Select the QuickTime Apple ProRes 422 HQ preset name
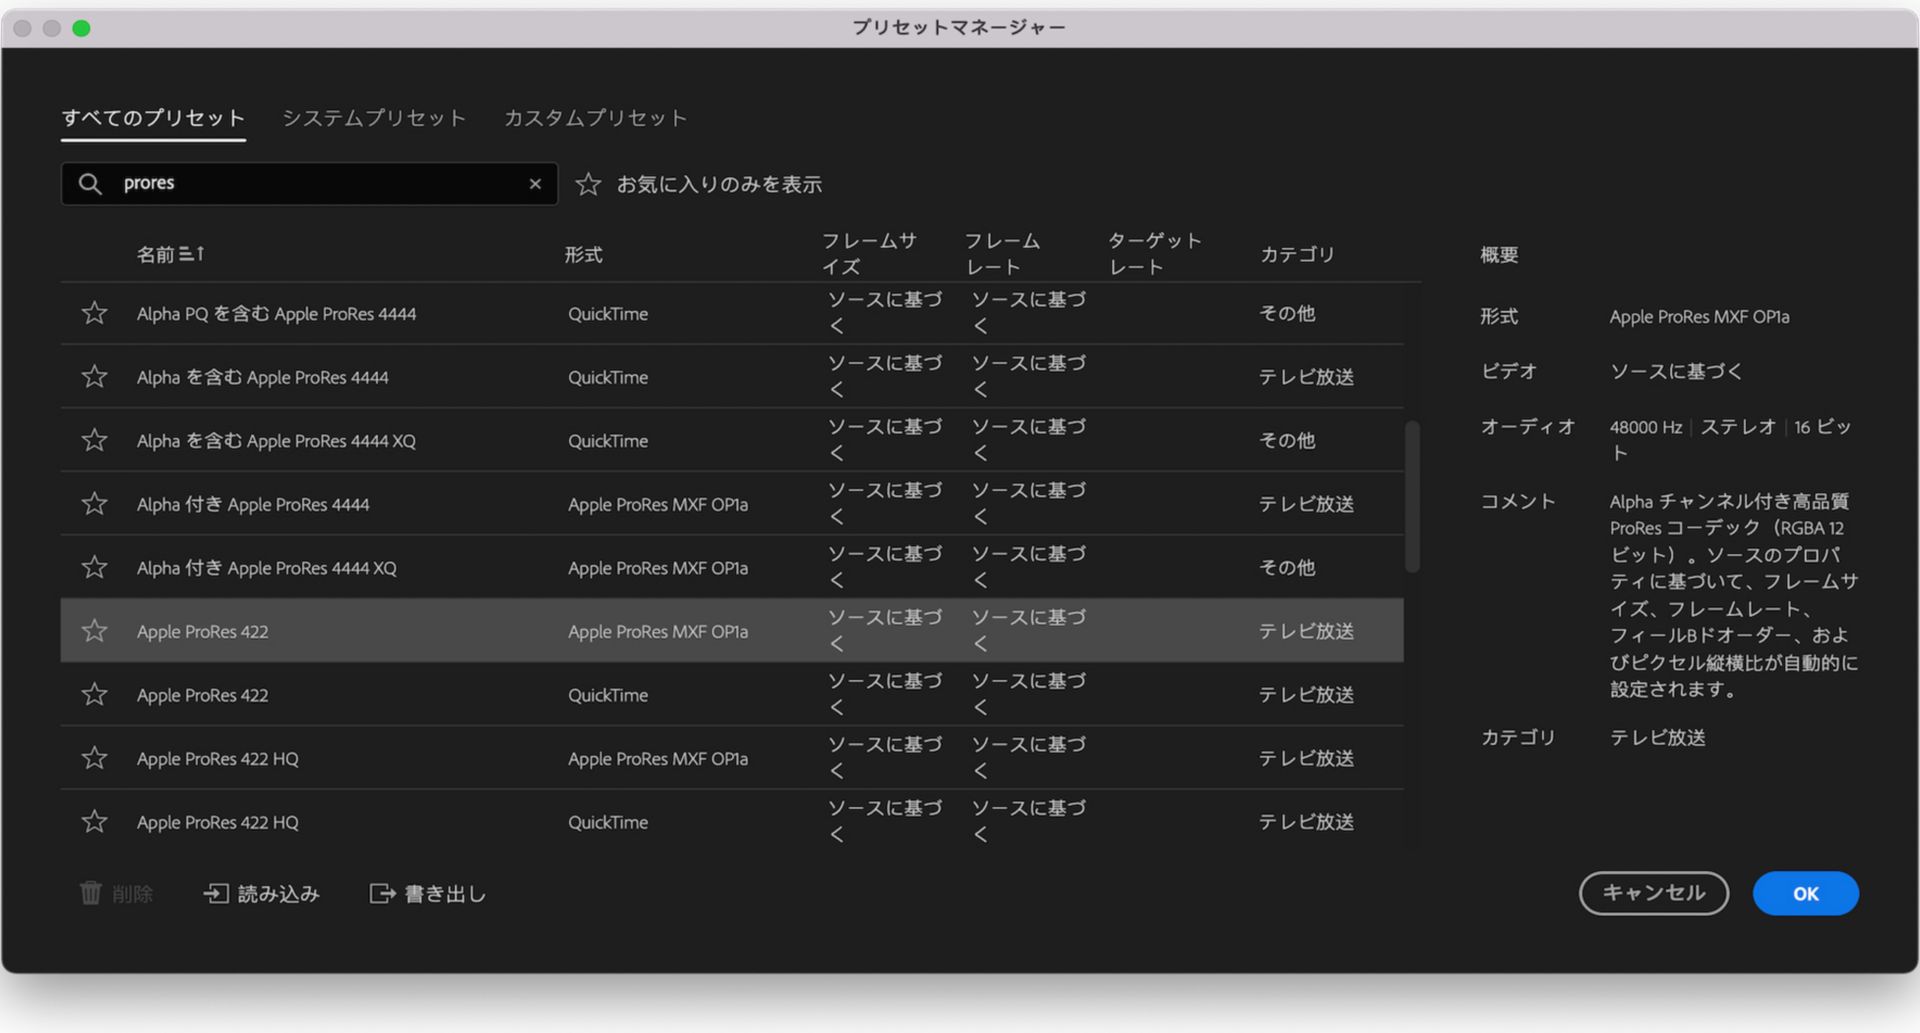The height and width of the screenshot is (1033, 1920). point(217,822)
